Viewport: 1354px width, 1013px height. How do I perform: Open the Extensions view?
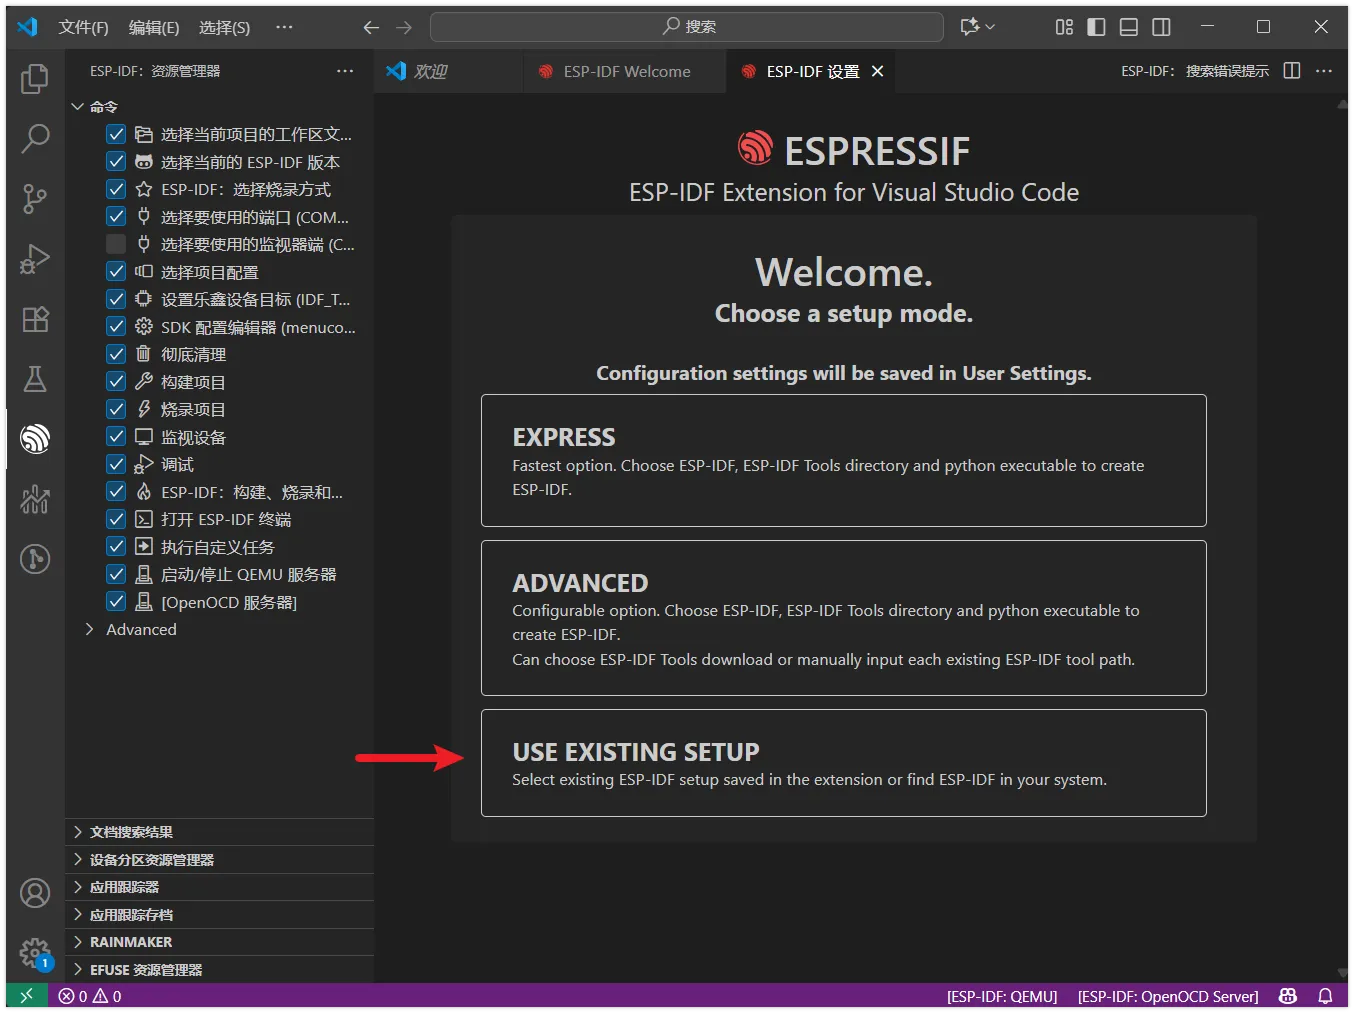35,319
